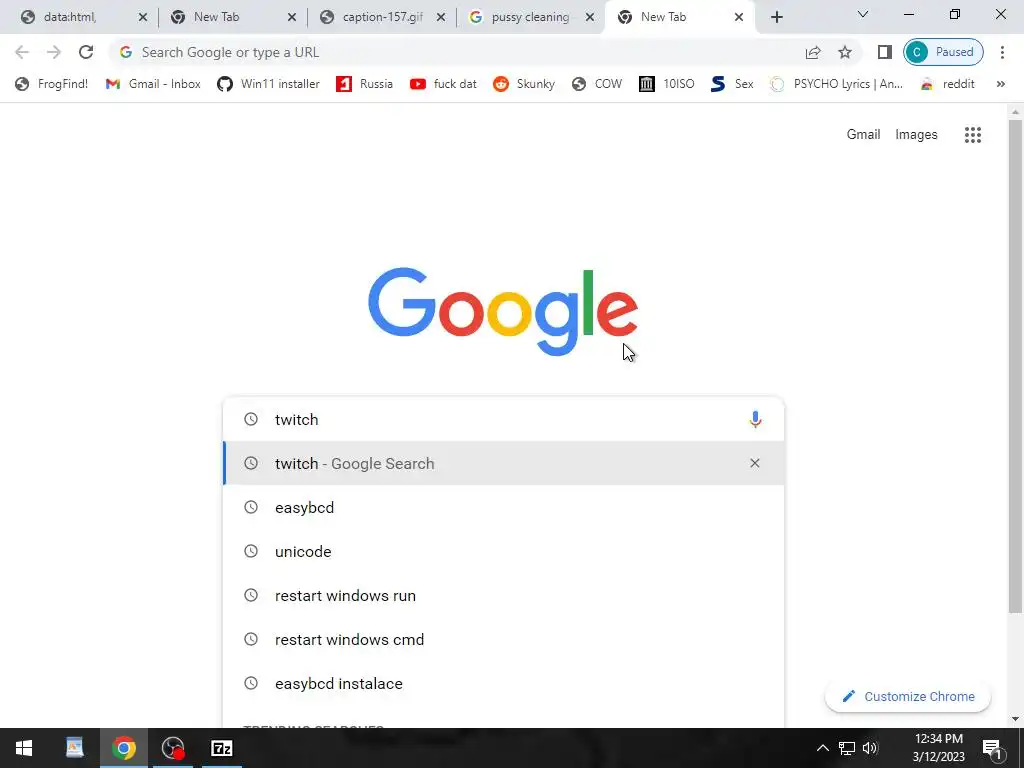This screenshot has height=768, width=1024.
Task: Click the Google logo
Action: pyautogui.click(x=503, y=312)
